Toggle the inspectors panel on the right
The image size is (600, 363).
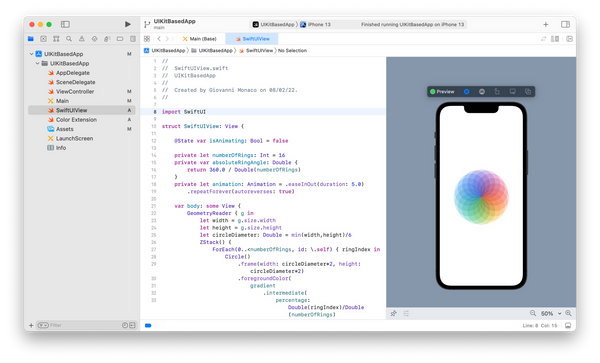(x=565, y=24)
